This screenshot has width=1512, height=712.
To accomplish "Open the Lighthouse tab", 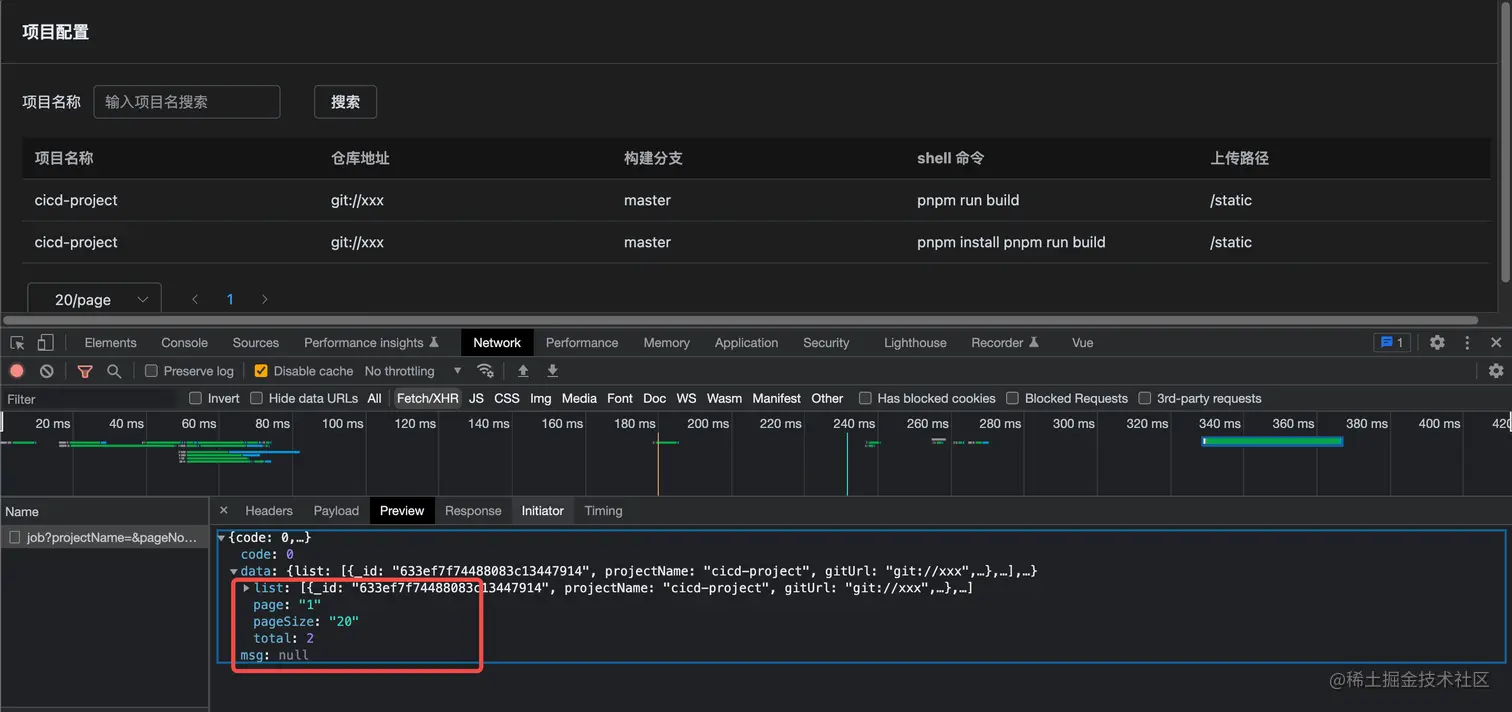I will pos(915,342).
